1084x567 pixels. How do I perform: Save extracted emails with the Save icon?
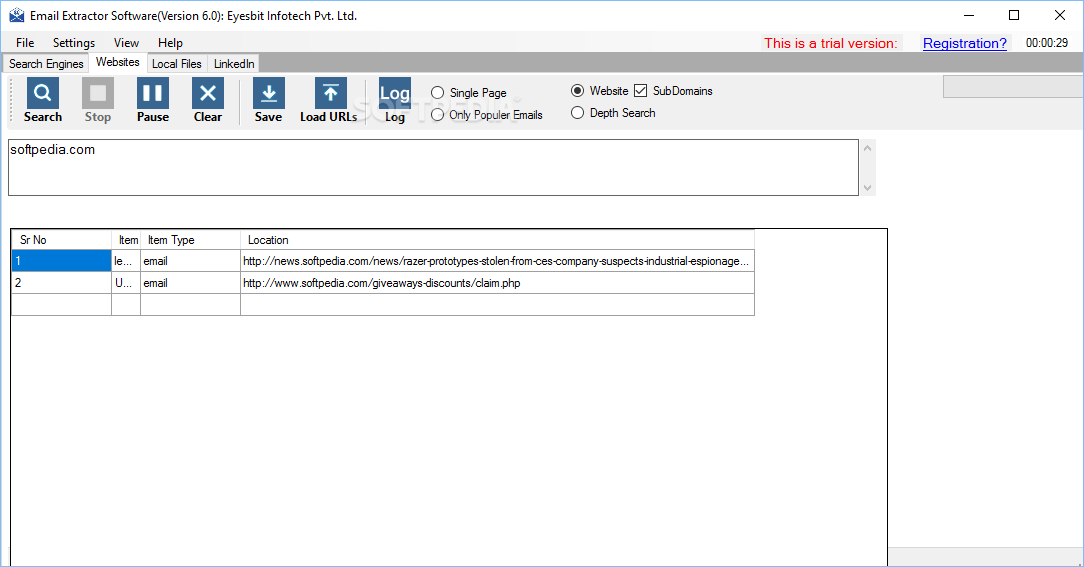click(268, 93)
